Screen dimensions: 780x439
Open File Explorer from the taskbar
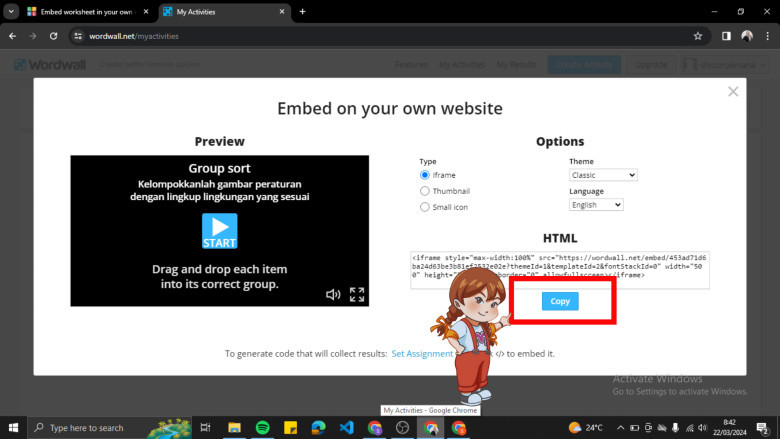tap(234, 428)
